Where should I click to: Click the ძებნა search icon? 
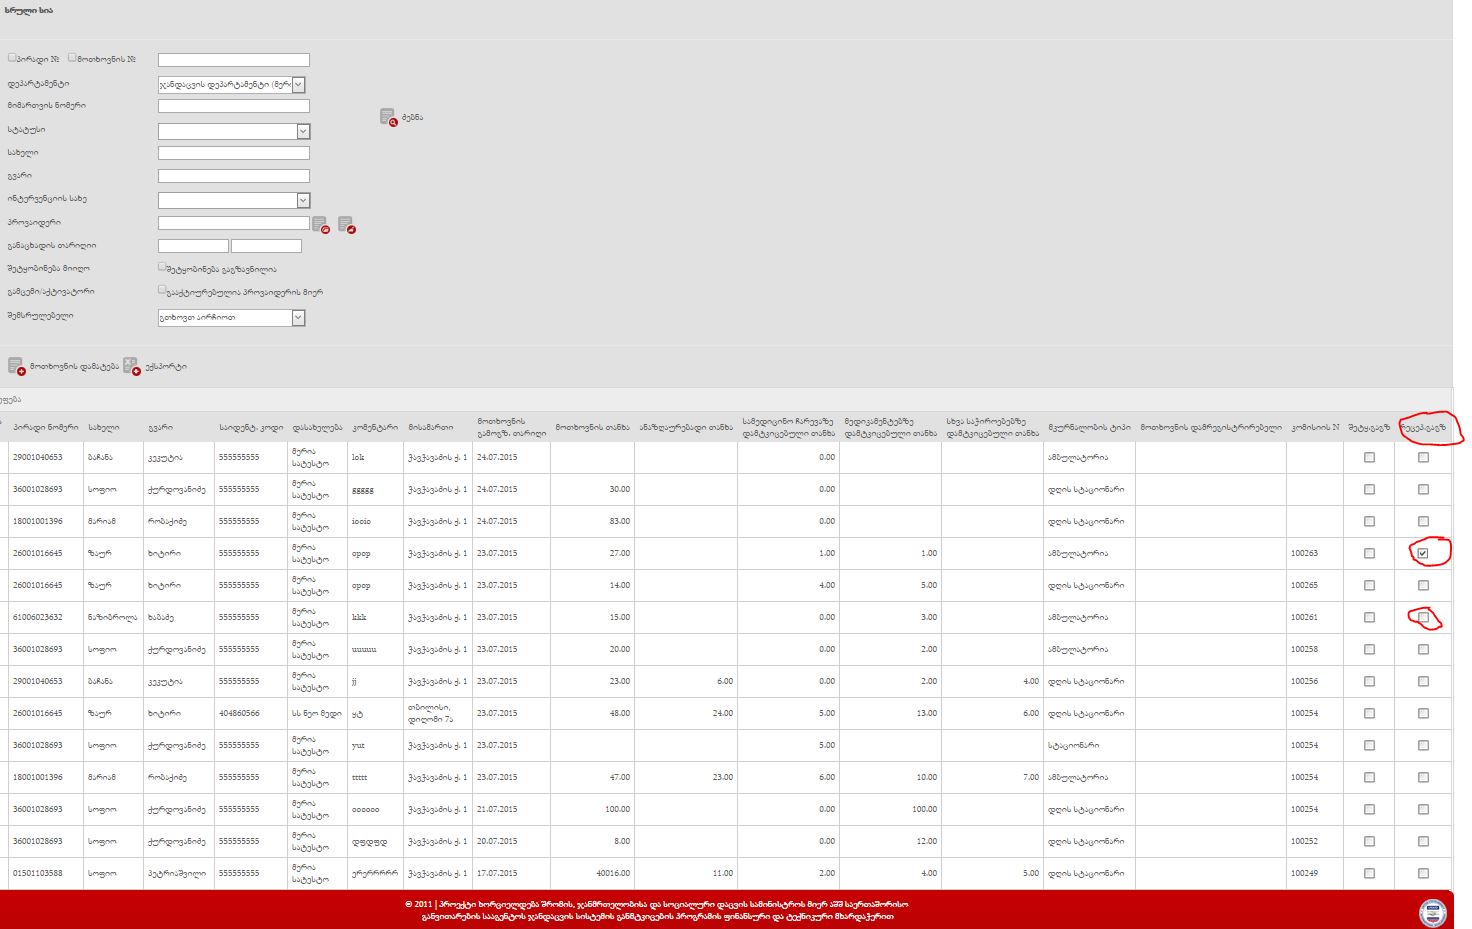coord(388,117)
